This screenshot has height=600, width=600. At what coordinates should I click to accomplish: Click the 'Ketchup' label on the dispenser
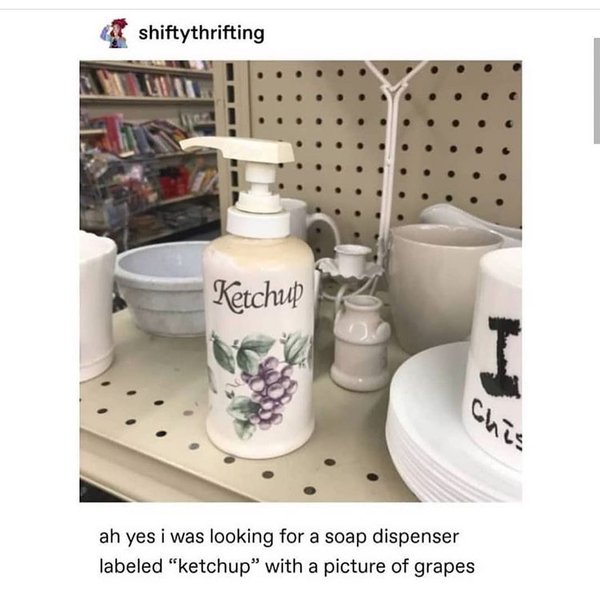pyautogui.click(x=258, y=297)
